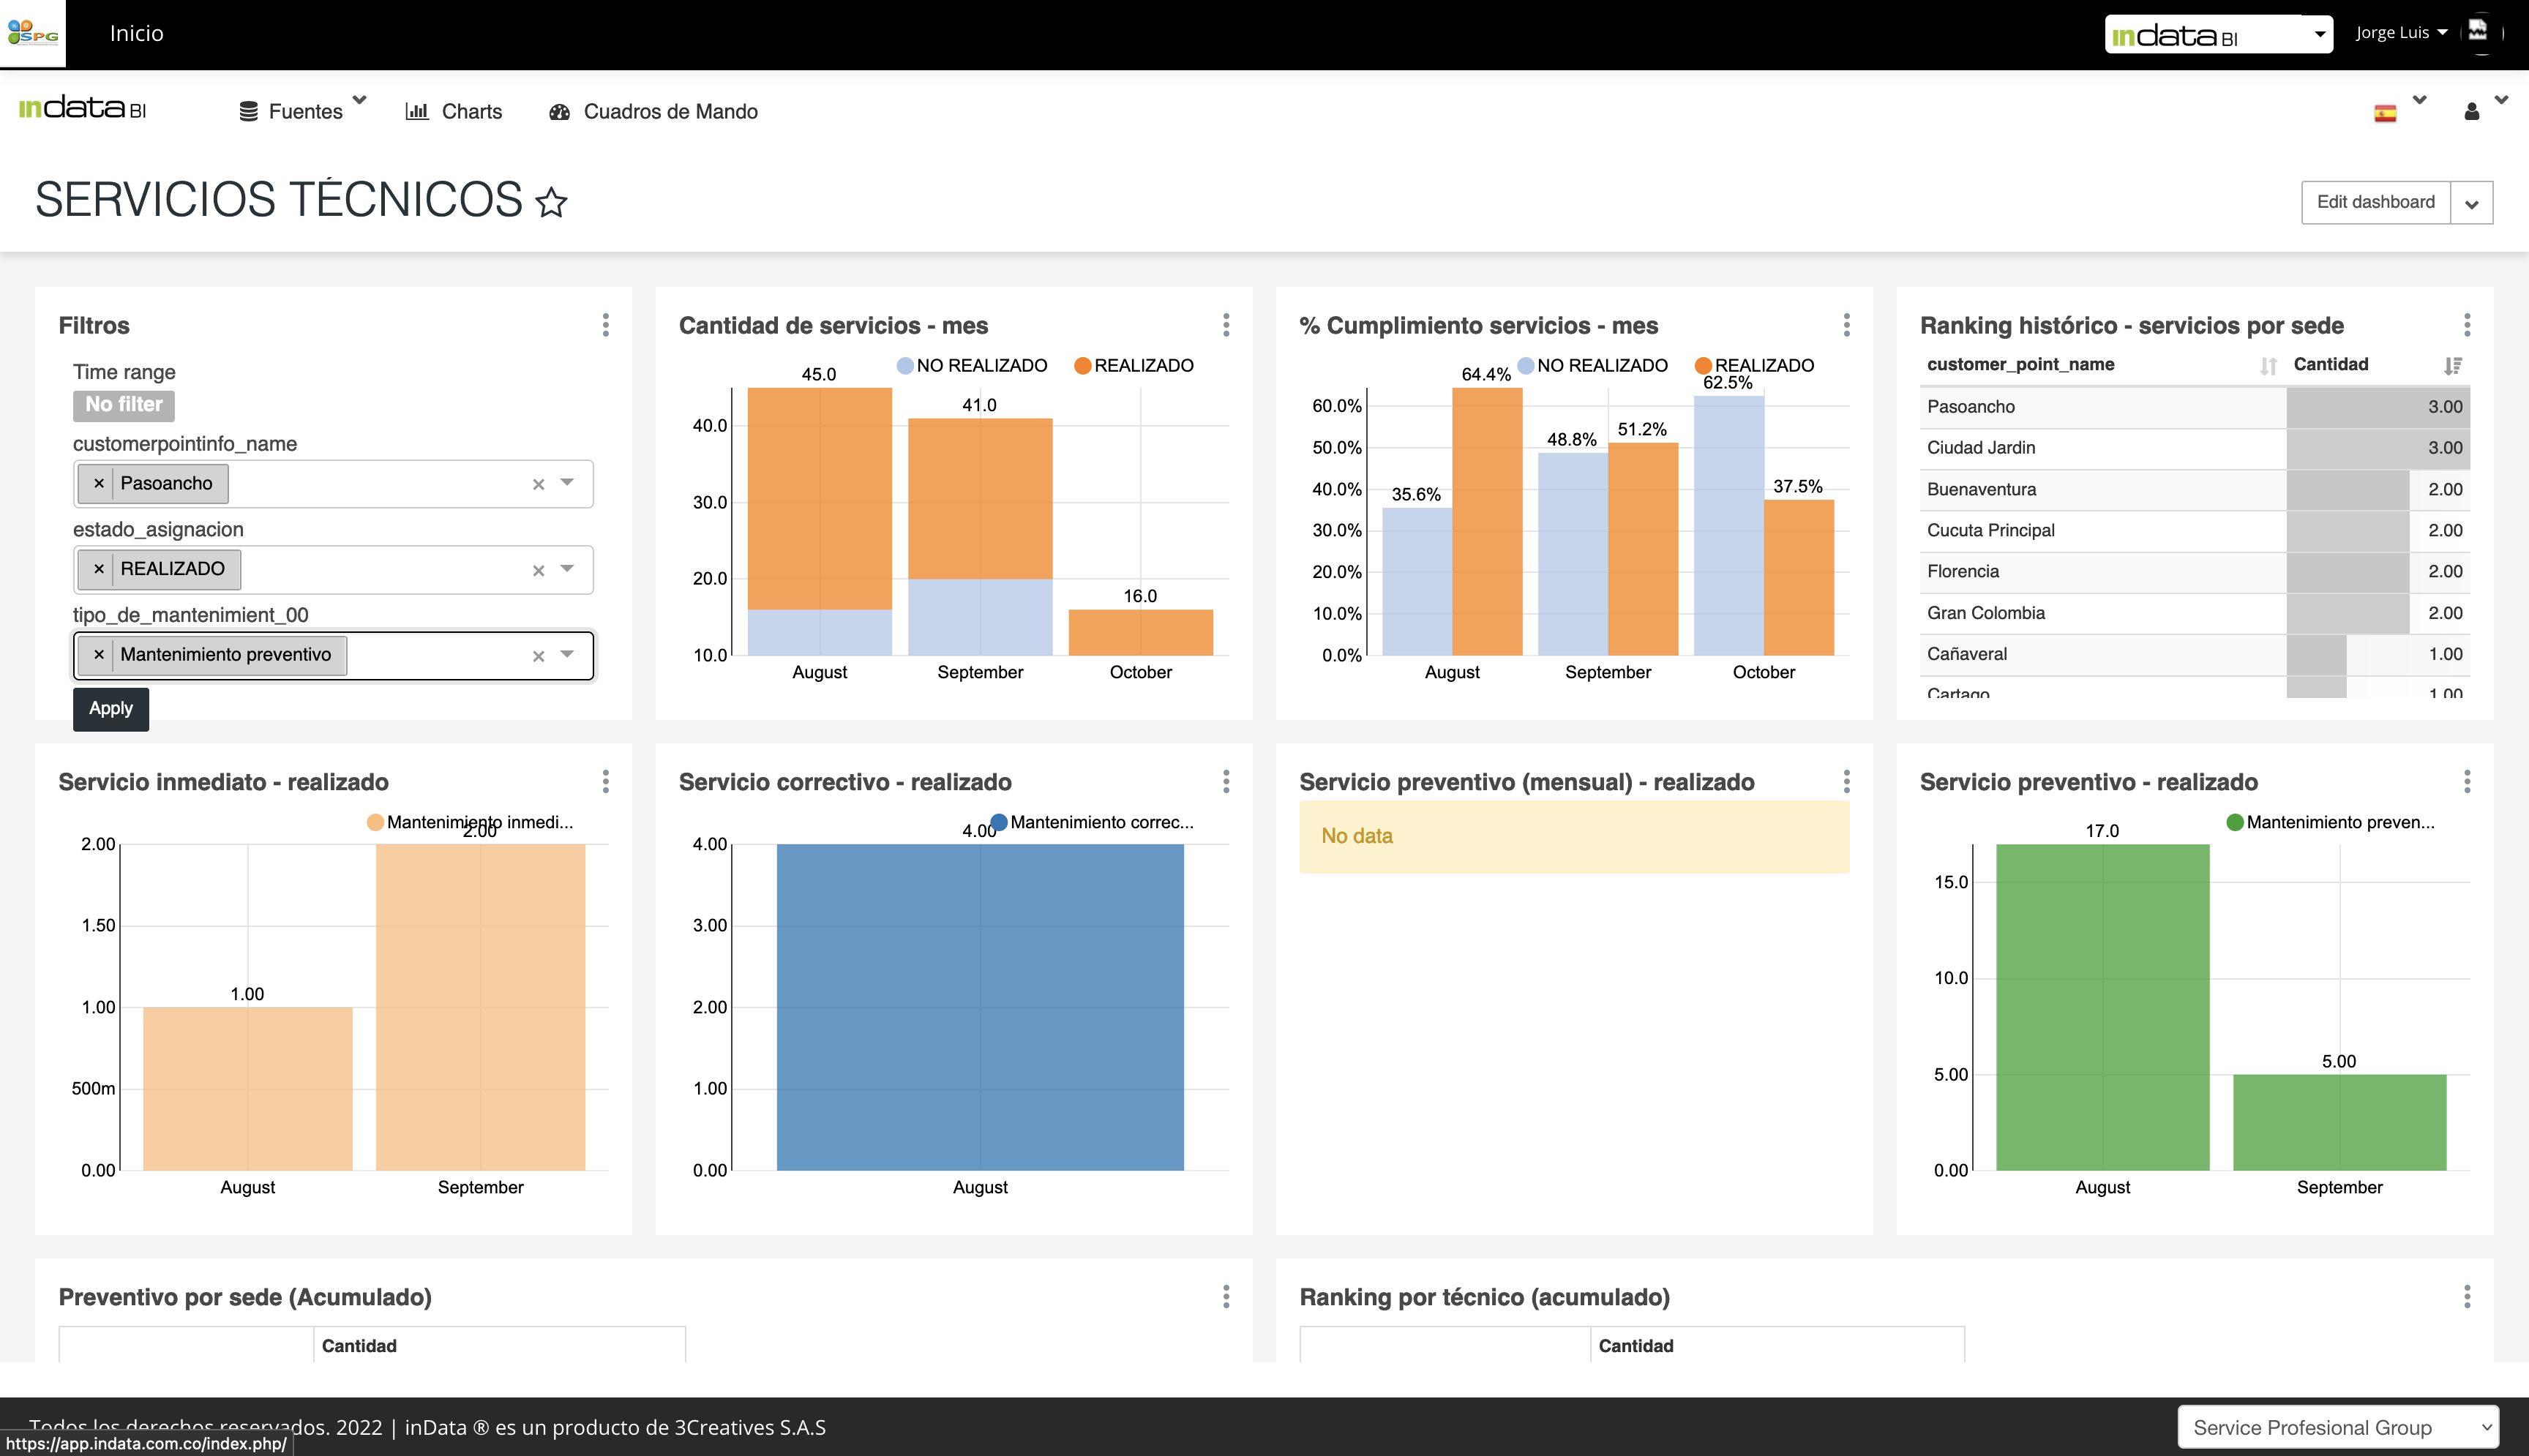Star the SERVICIOS TÉCNICOS dashboard as favorite
This screenshot has width=2529, height=1456.
(x=551, y=202)
